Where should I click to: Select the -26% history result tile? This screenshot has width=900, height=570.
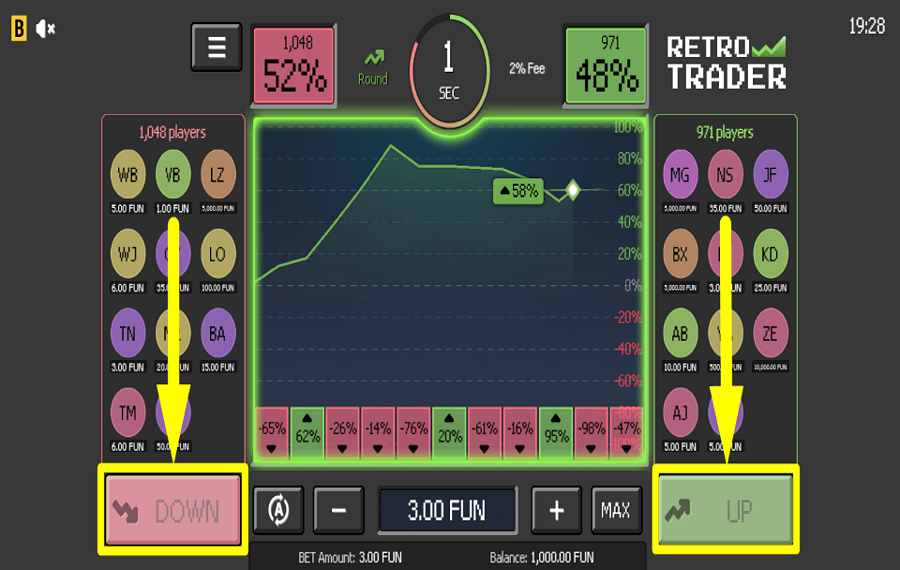click(343, 433)
